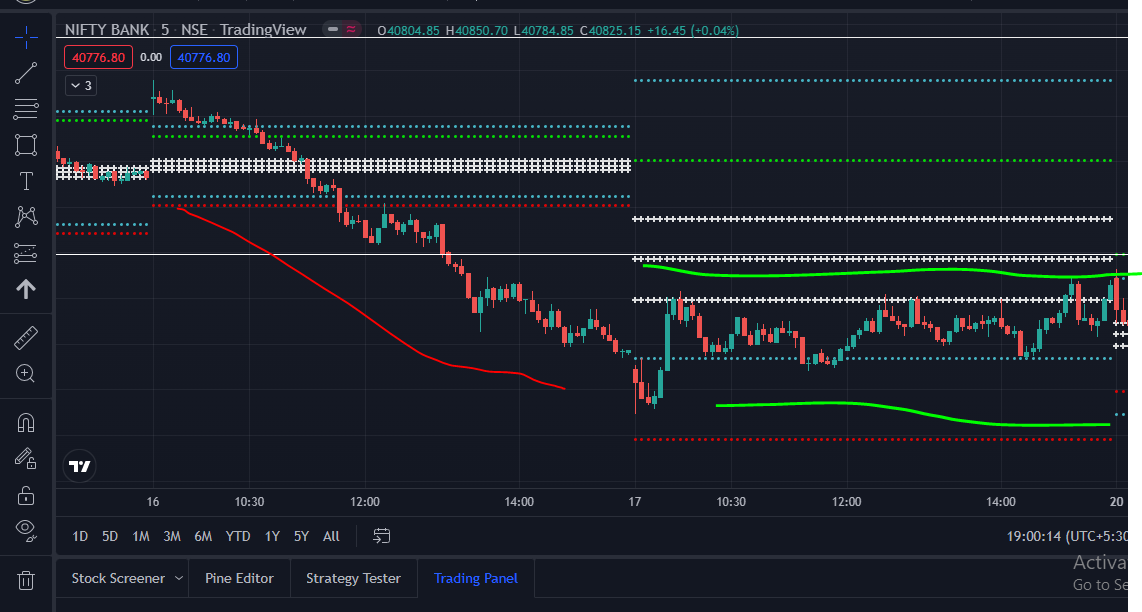Remove drawings with trash icon

[x=25, y=581]
